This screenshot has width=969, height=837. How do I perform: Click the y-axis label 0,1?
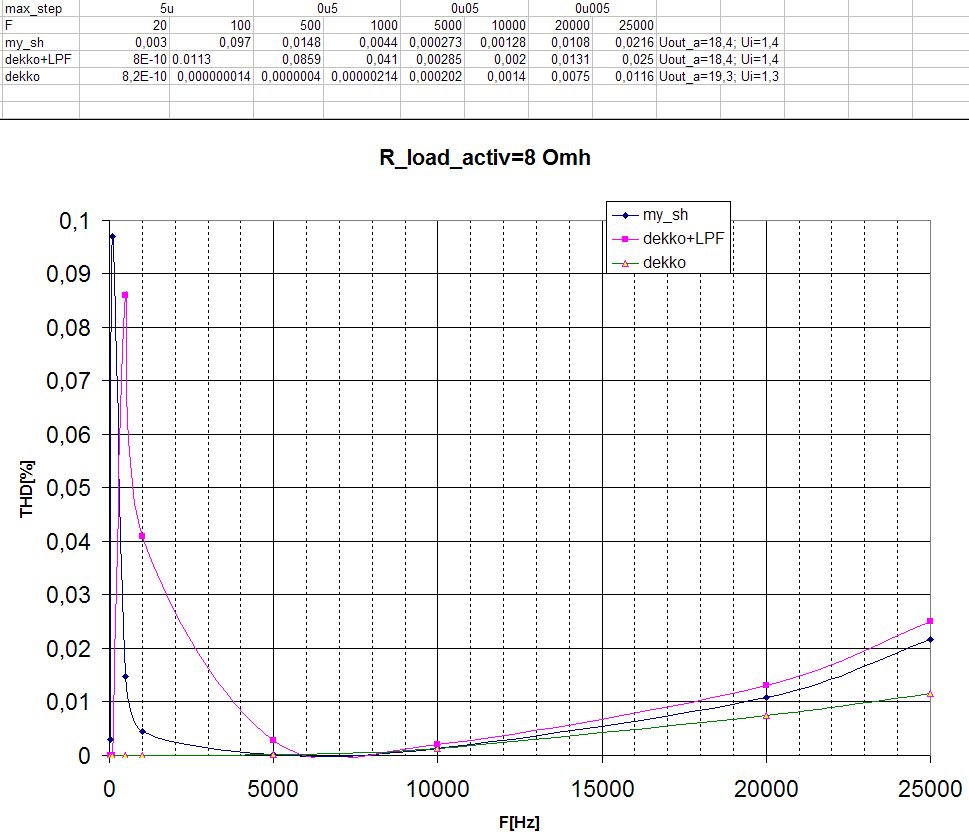pos(75,221)
